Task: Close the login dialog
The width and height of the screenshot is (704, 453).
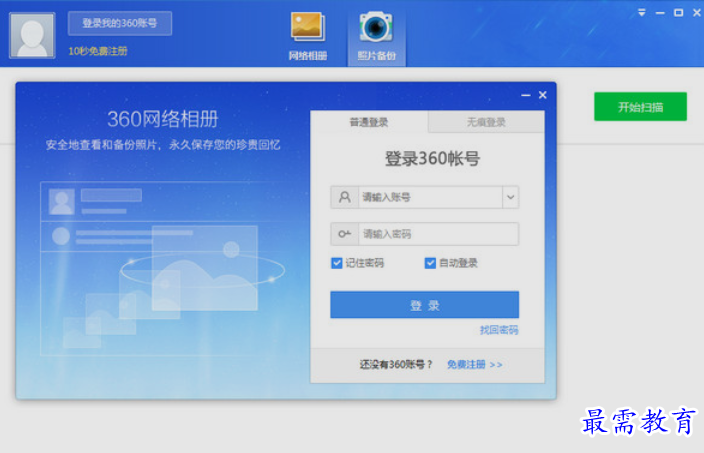Action: tap(542, 95)
